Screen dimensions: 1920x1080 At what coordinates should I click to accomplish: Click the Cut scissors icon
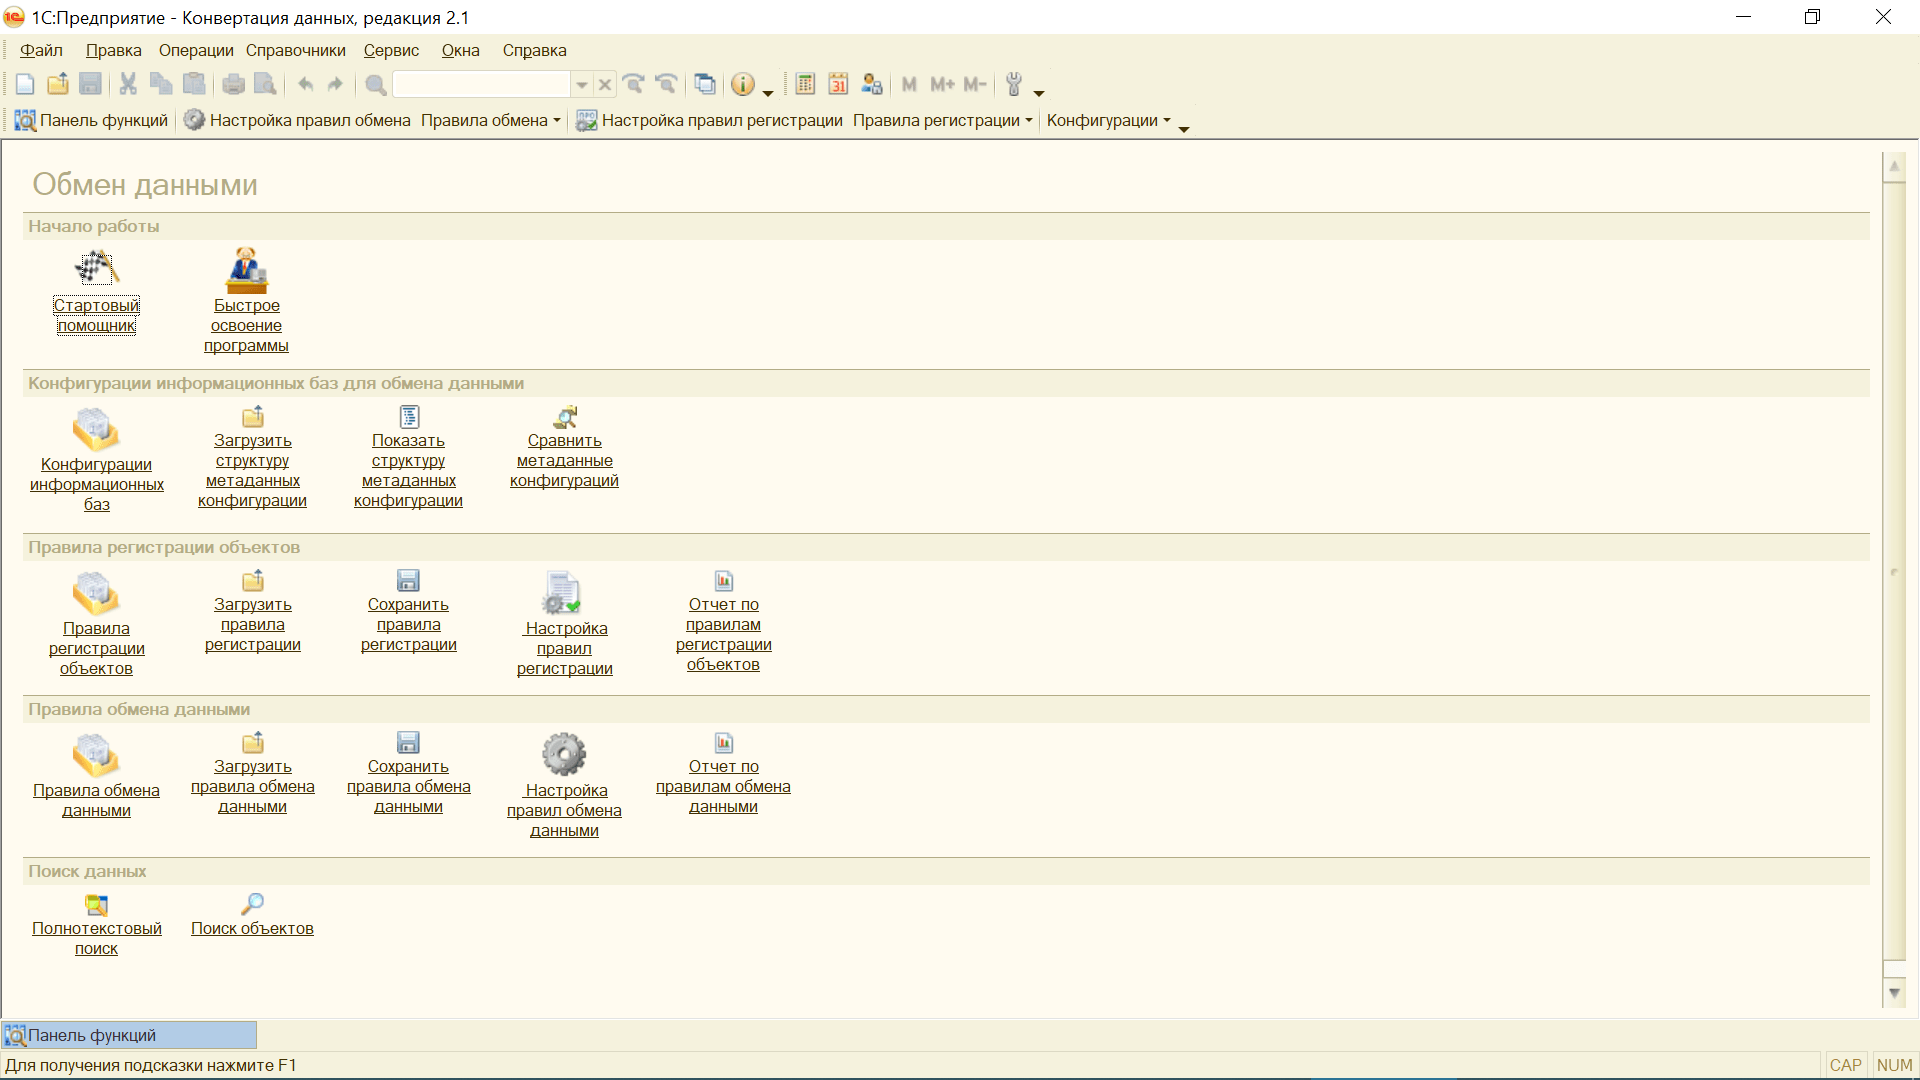[x=128, y=85]
